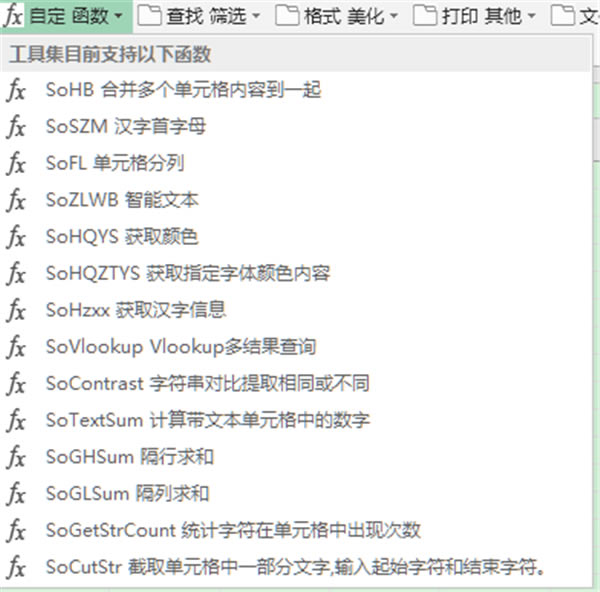Select SoContrast 字符串对比提取相同或不同

[x=295, y=384]
